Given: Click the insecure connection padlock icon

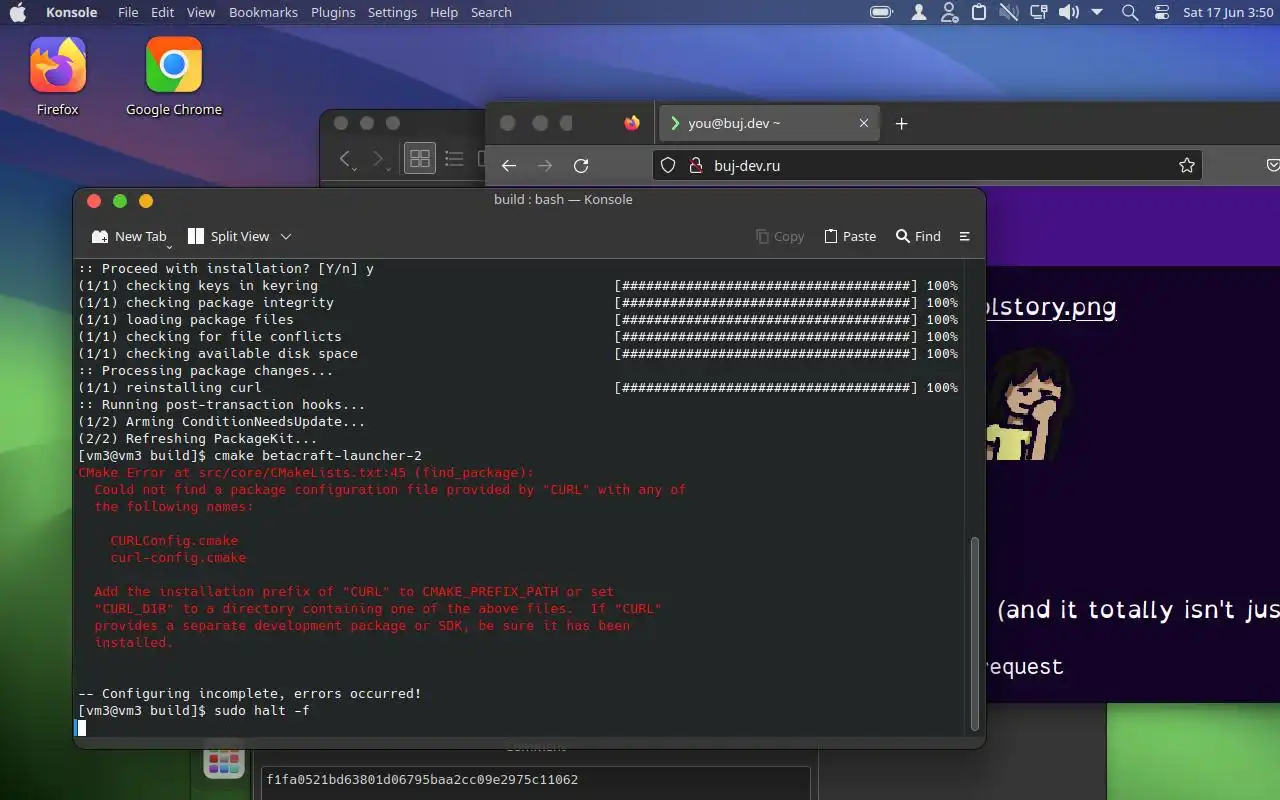Looking at the screenshot, I should 697,166.
